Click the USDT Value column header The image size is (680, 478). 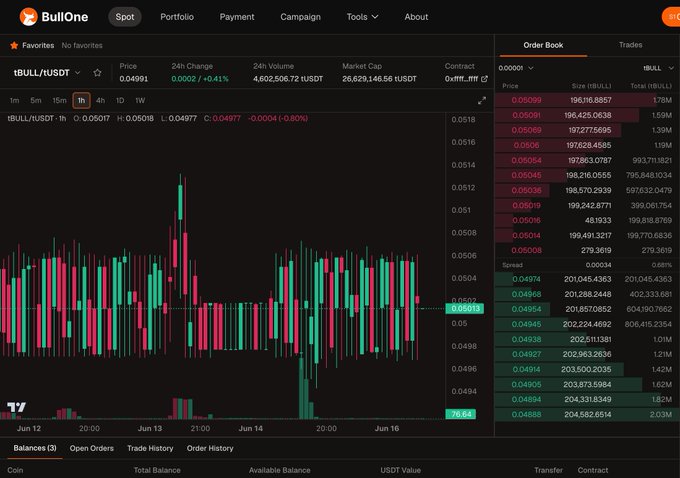tap(401, 470)
